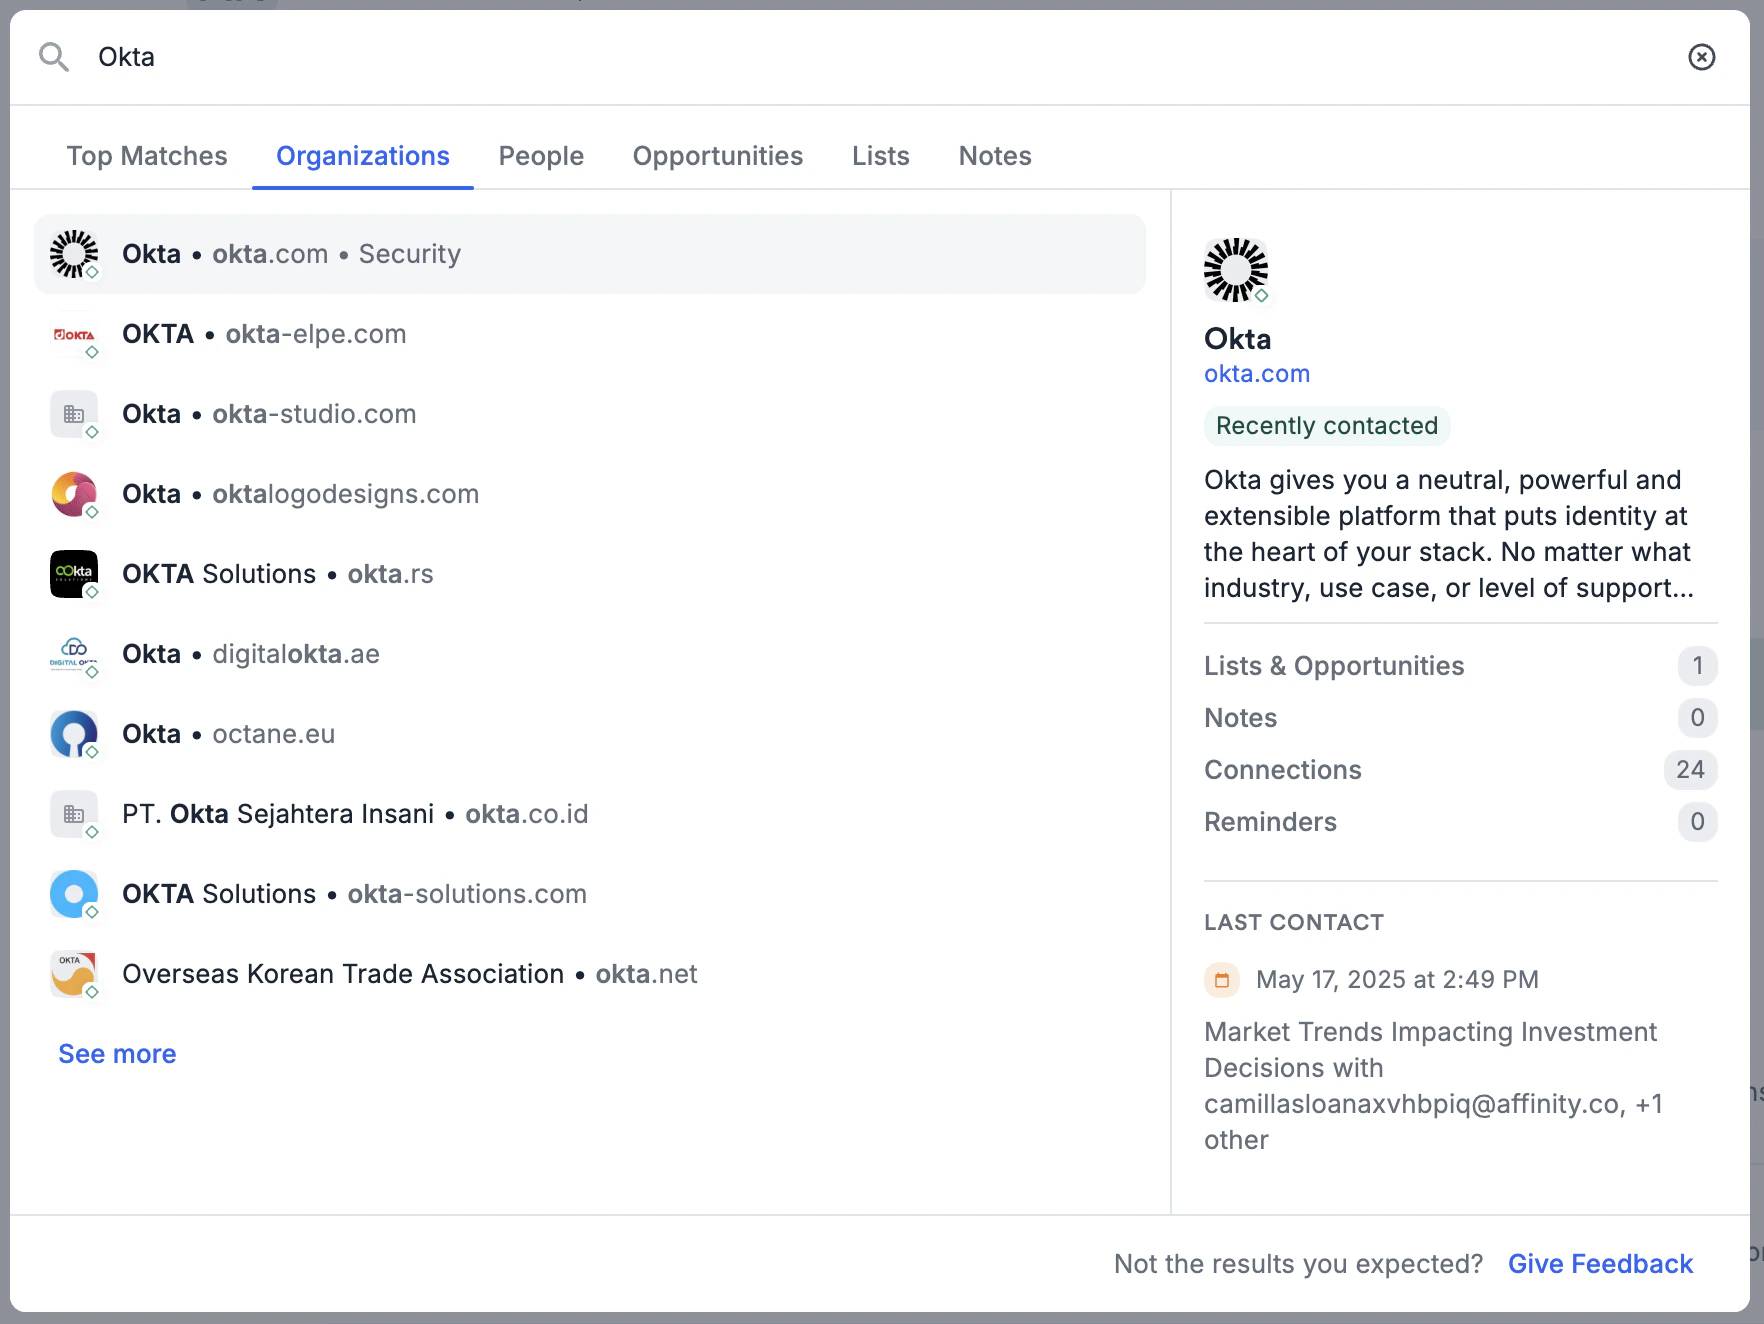
Task: Clear the Okta search query
Action: tap(1701, 57)
